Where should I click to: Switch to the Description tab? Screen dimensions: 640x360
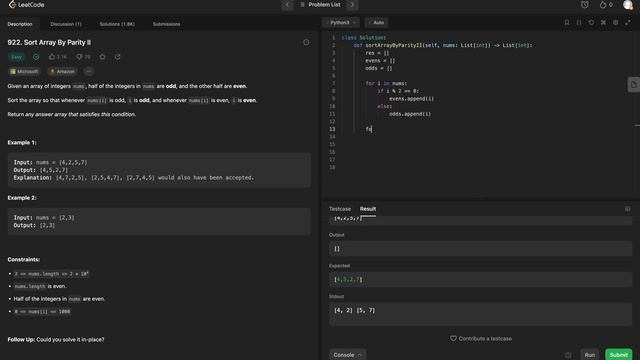tap(20, 24)
